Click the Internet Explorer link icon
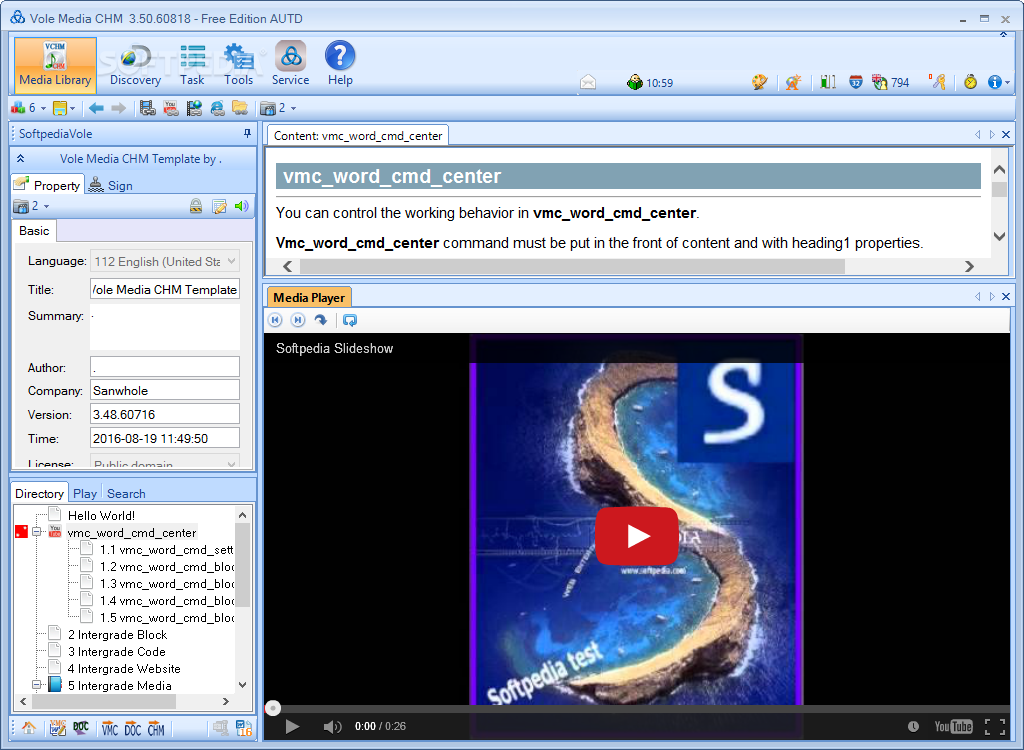 [217, 108]
